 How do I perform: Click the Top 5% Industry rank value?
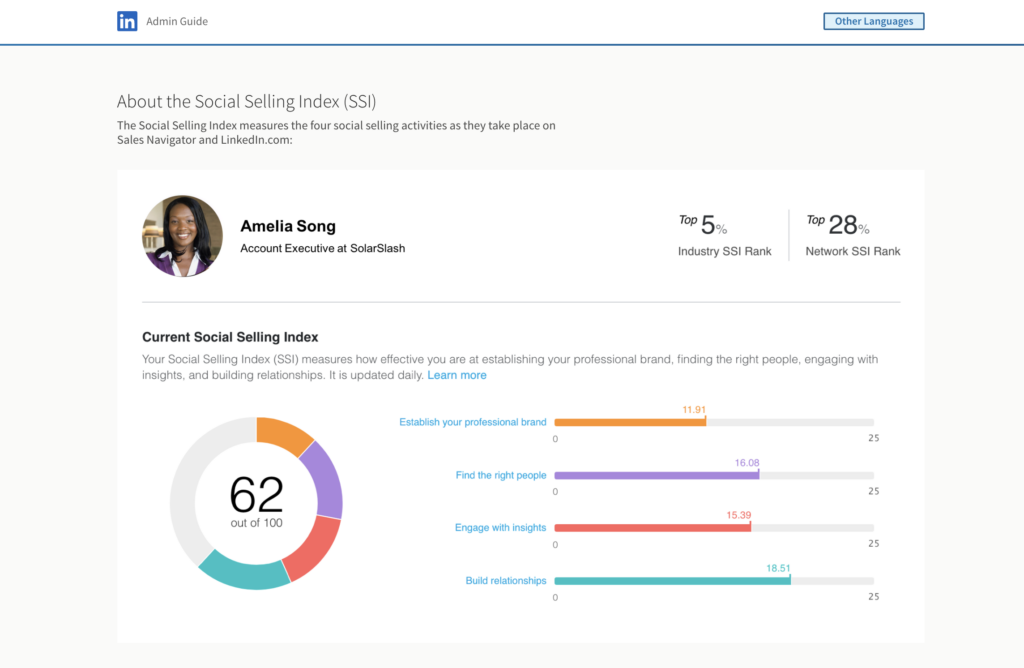[x=705, y=224]
